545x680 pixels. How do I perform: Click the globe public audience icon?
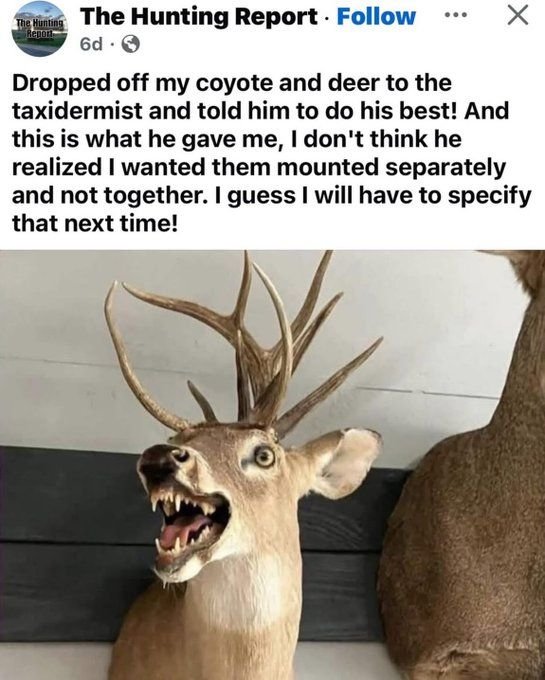[x=131, y=44]
